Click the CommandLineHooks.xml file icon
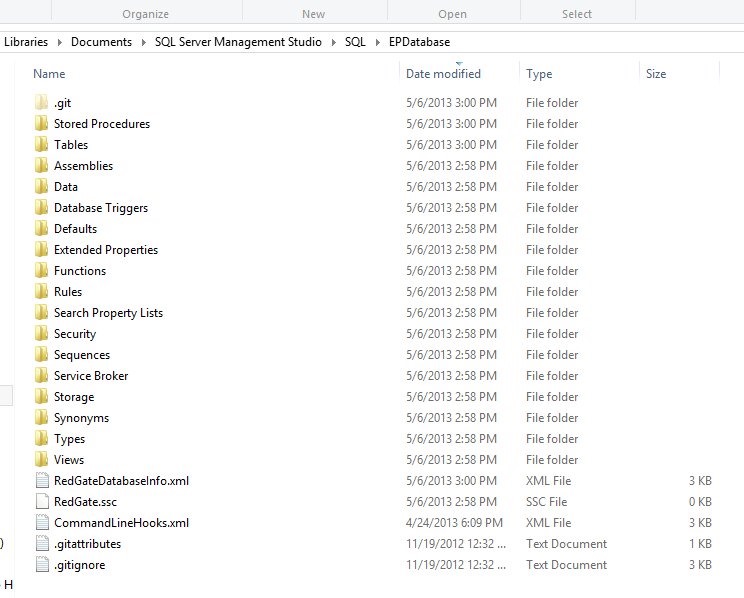The width and height of the screenshot is (744, 598). point(41,523)
